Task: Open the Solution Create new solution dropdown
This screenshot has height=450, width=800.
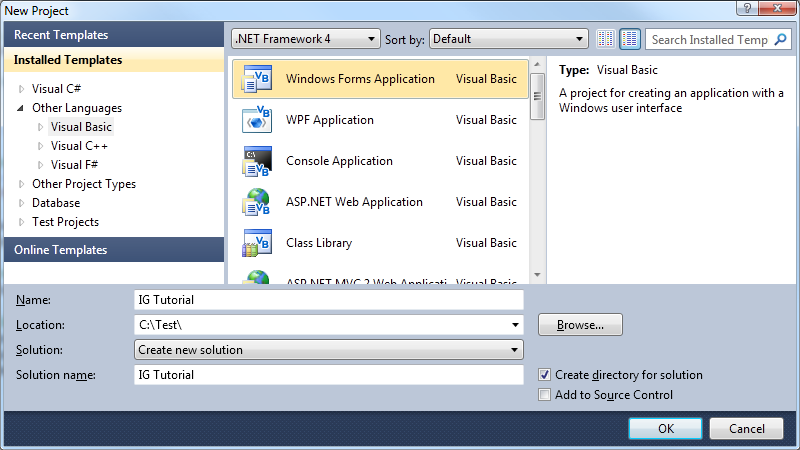Action: click(x=329, y=350)
